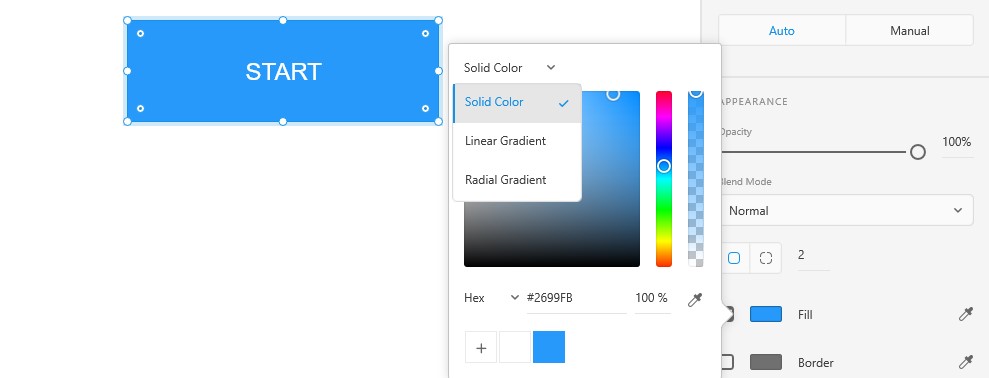Viewport: 989px width, 378px height.
Task: Click the top-left corner radius handle
Action: click(141, 33)
